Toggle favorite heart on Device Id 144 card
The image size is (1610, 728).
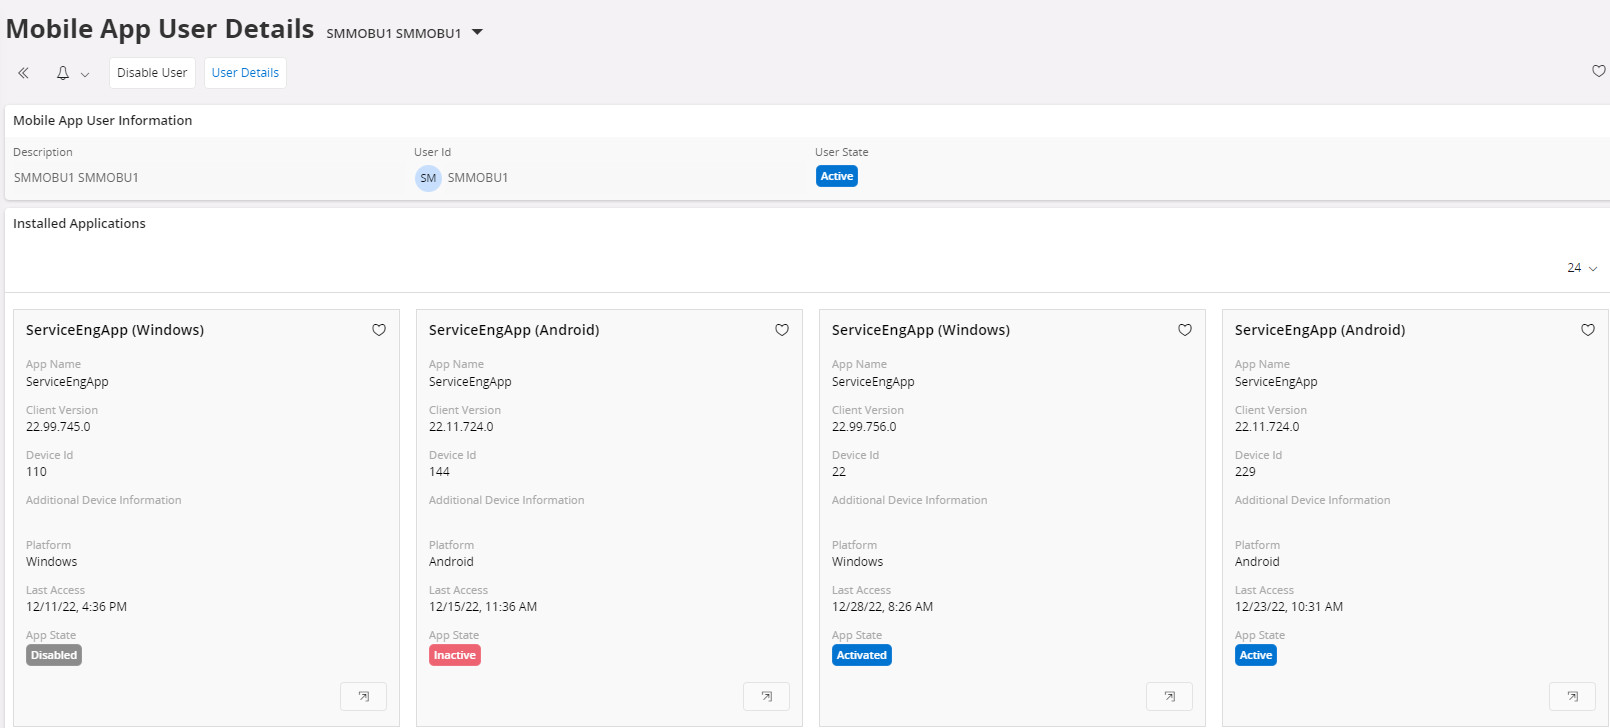782,330
